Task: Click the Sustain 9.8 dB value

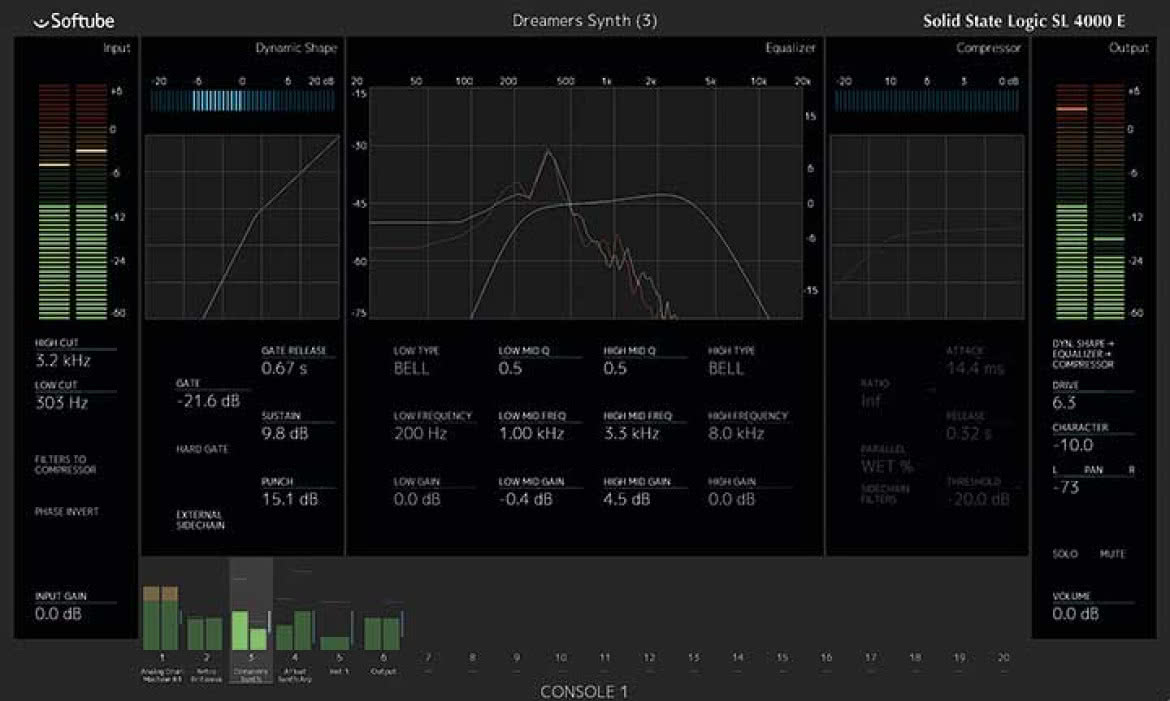Action: (284, 433)
